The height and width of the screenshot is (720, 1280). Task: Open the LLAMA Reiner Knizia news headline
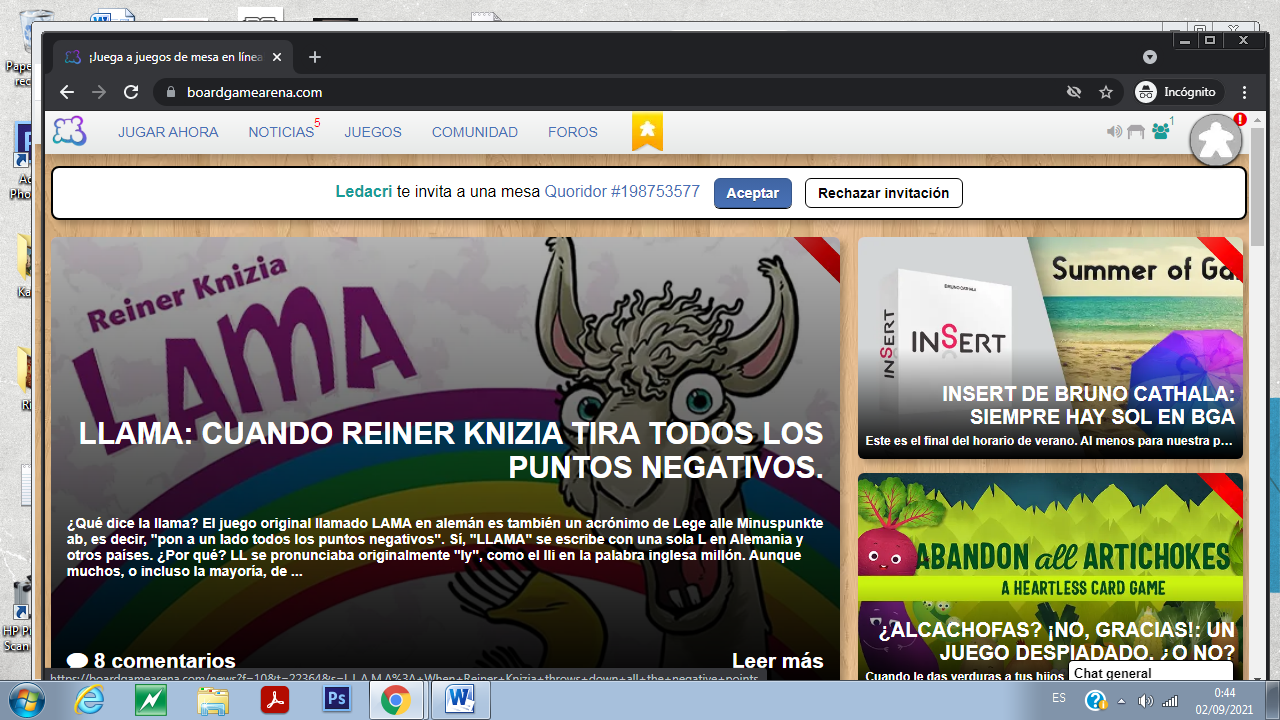(x=451, y=449)
